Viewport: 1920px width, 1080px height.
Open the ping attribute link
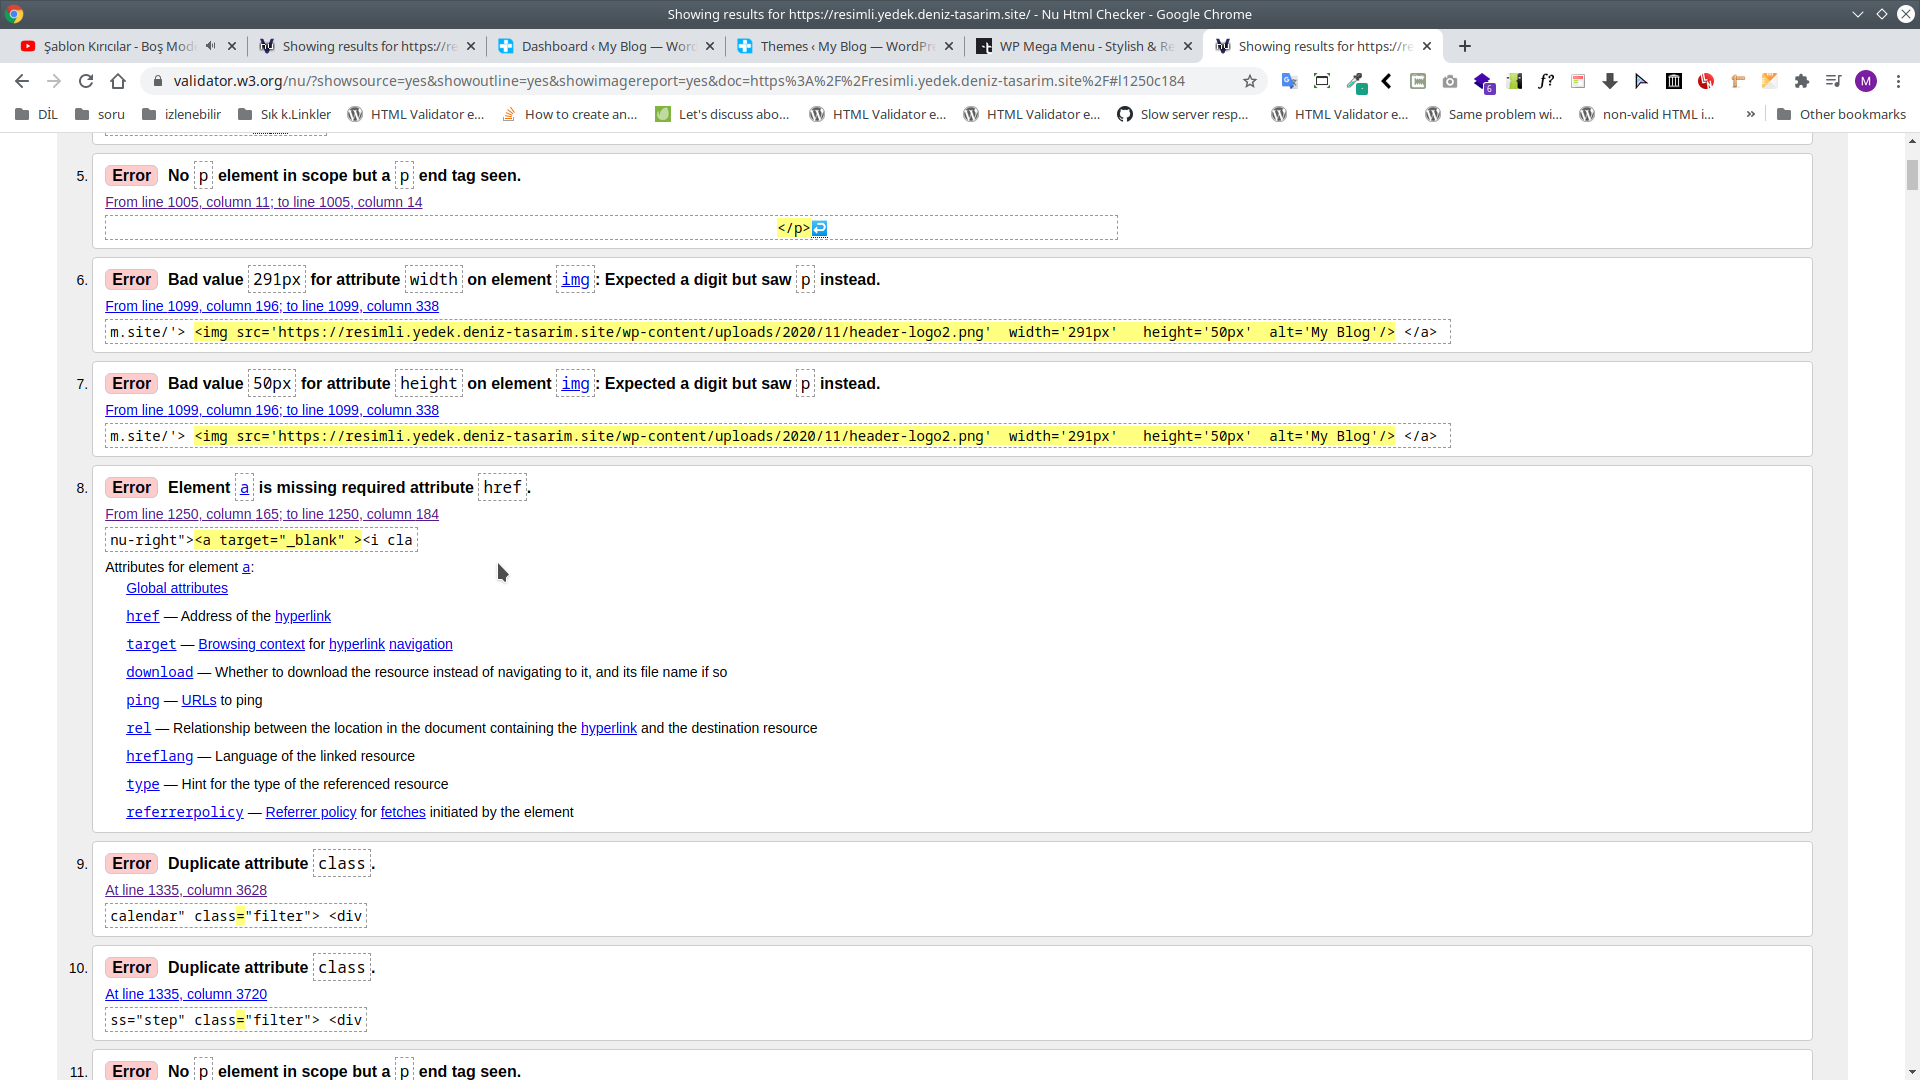tap(143, 700)
